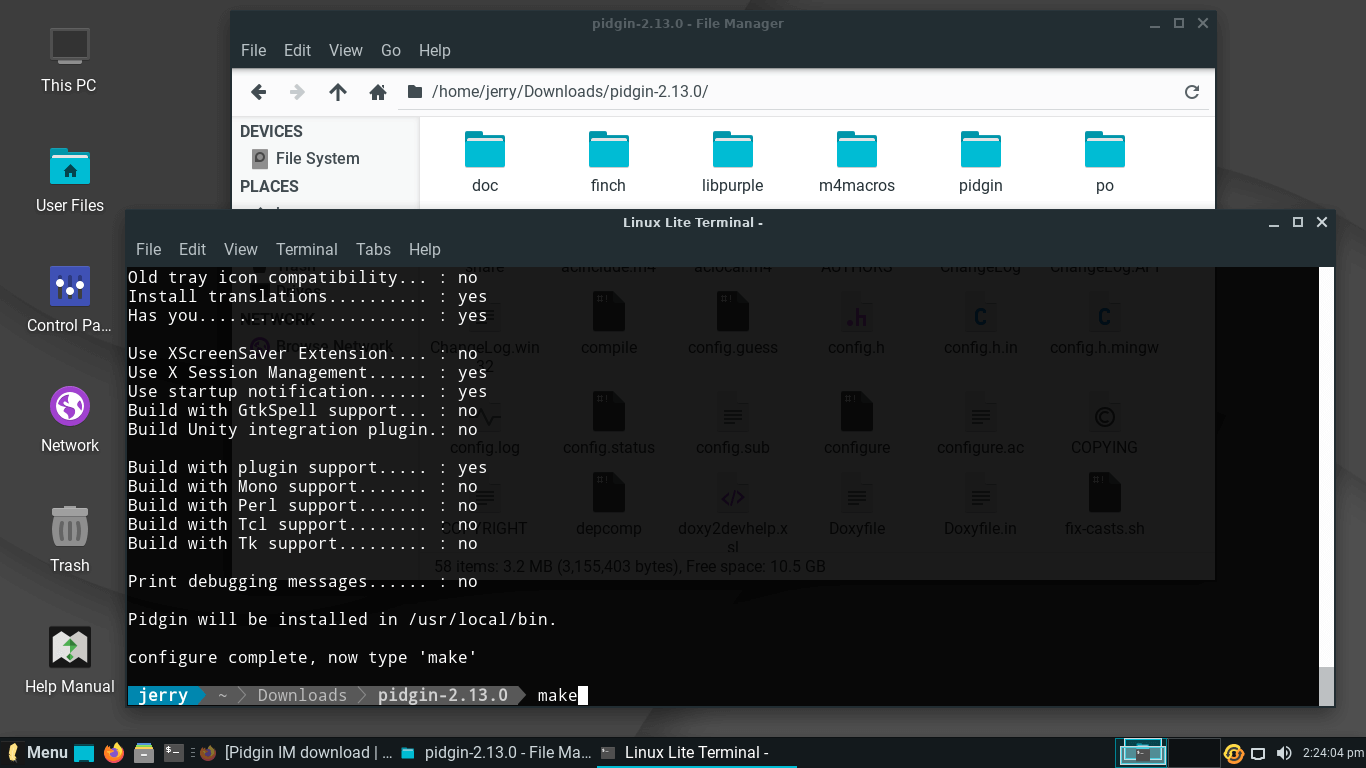Open the Terminal menu in terminal window
The image size is (1366, 768).
(307, 249)
